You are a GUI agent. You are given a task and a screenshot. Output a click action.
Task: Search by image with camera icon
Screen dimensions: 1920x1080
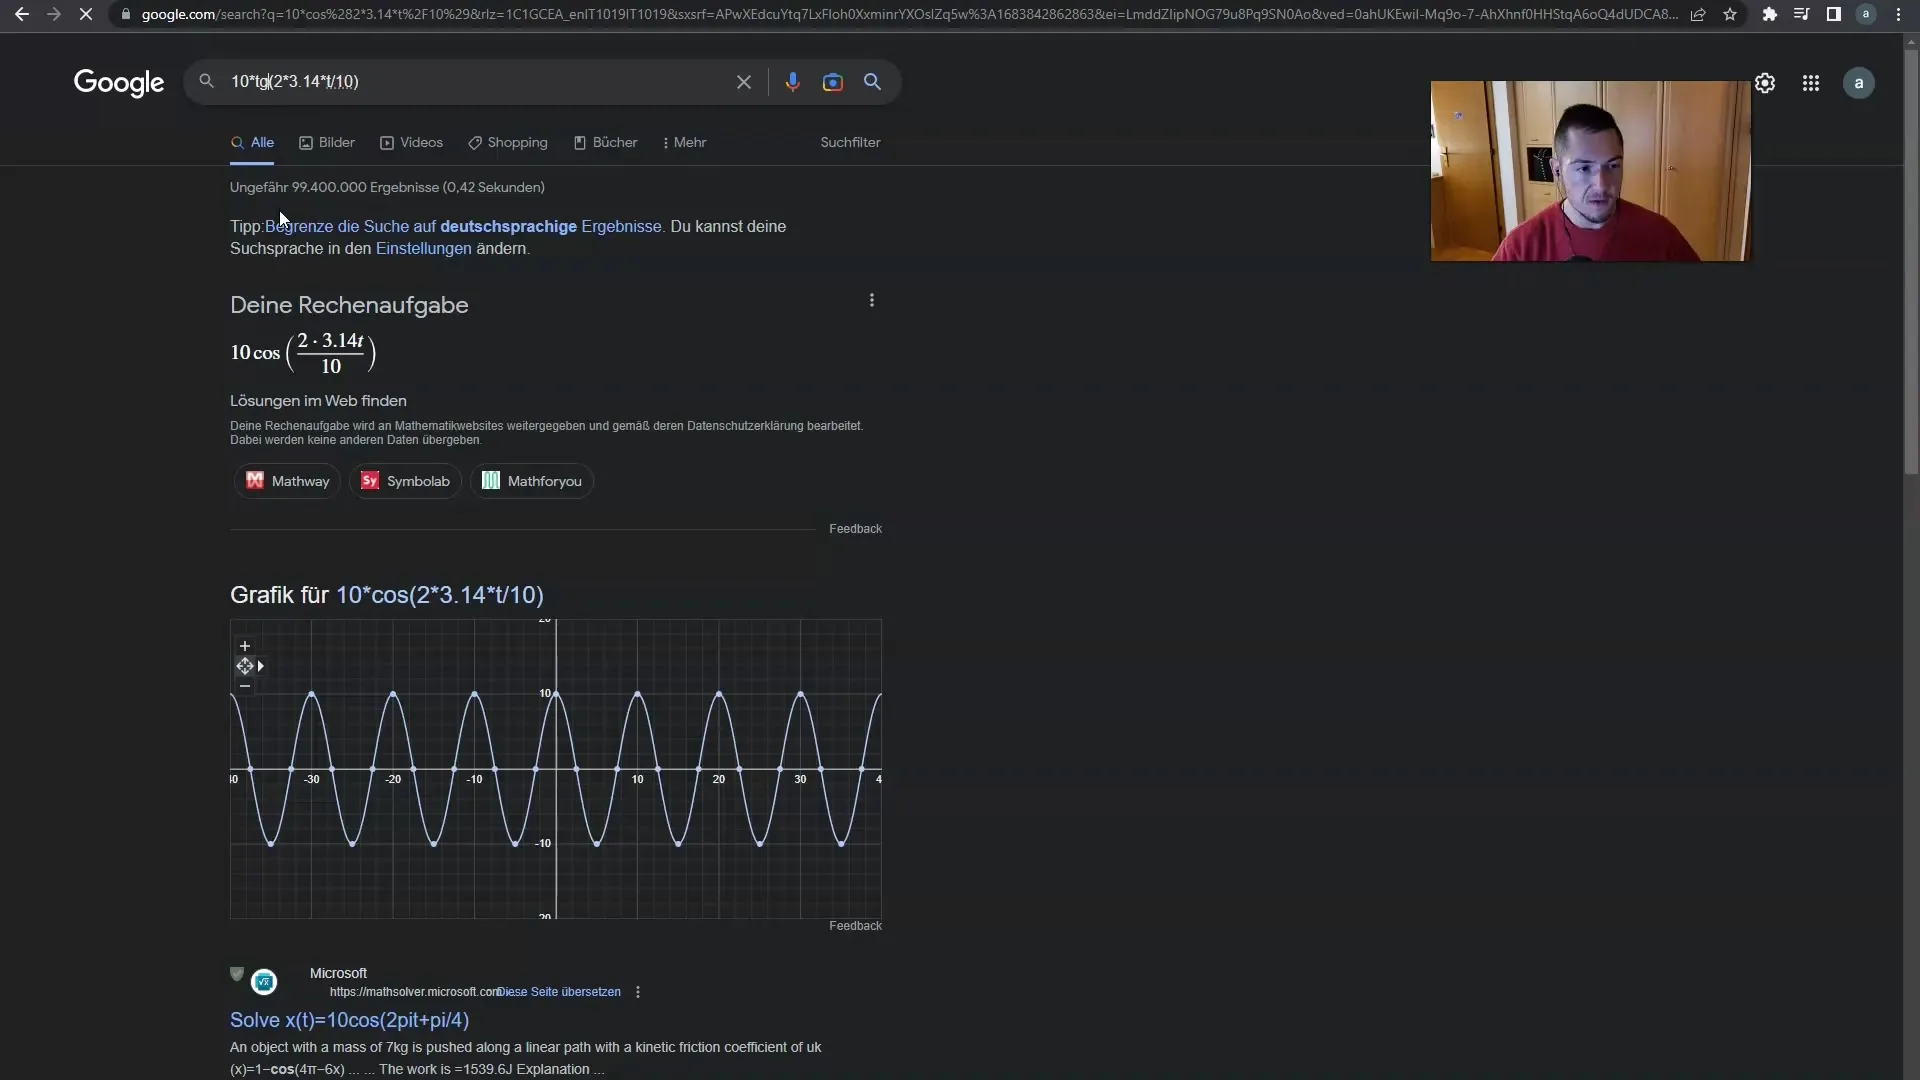pos(832,82)
